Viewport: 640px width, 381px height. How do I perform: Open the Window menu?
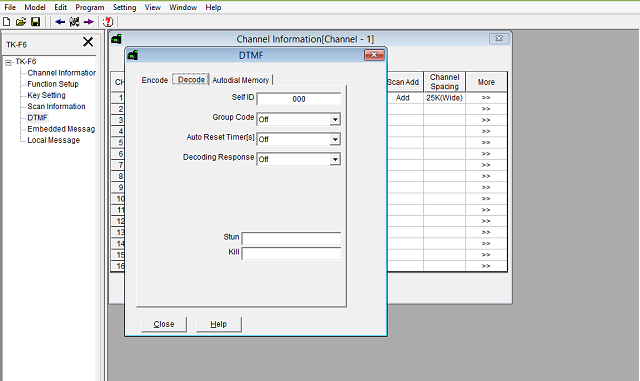tap(183, 7)
